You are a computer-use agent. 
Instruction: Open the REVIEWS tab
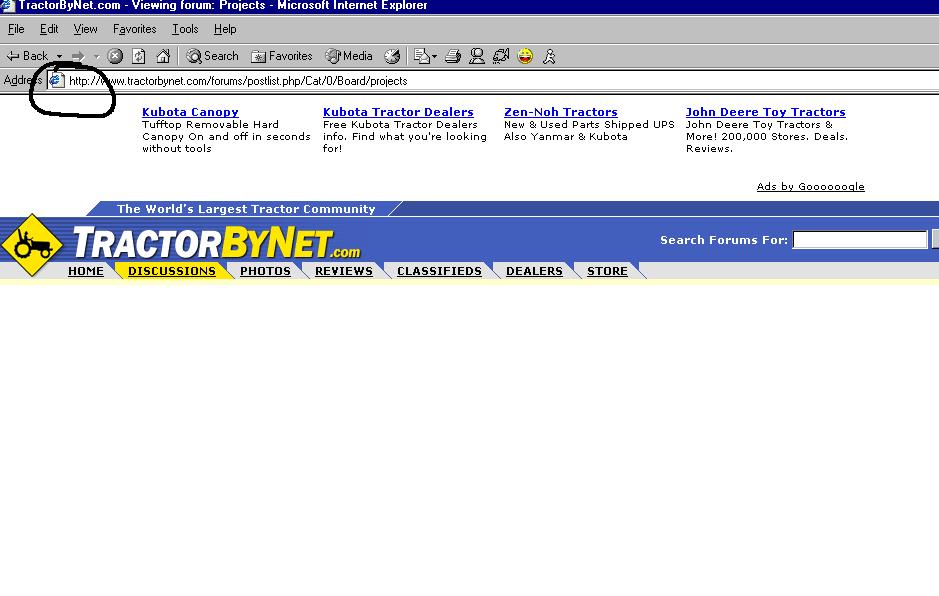[344, 271]
